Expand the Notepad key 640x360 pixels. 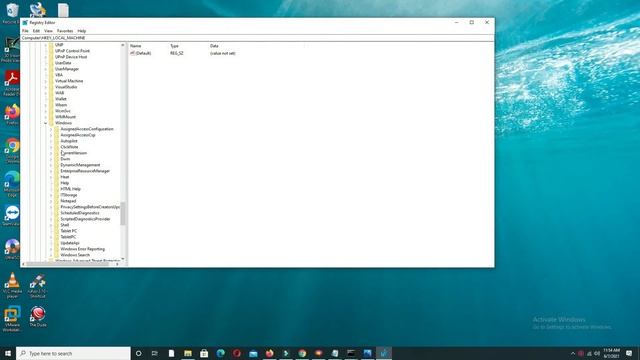point(51,201)
